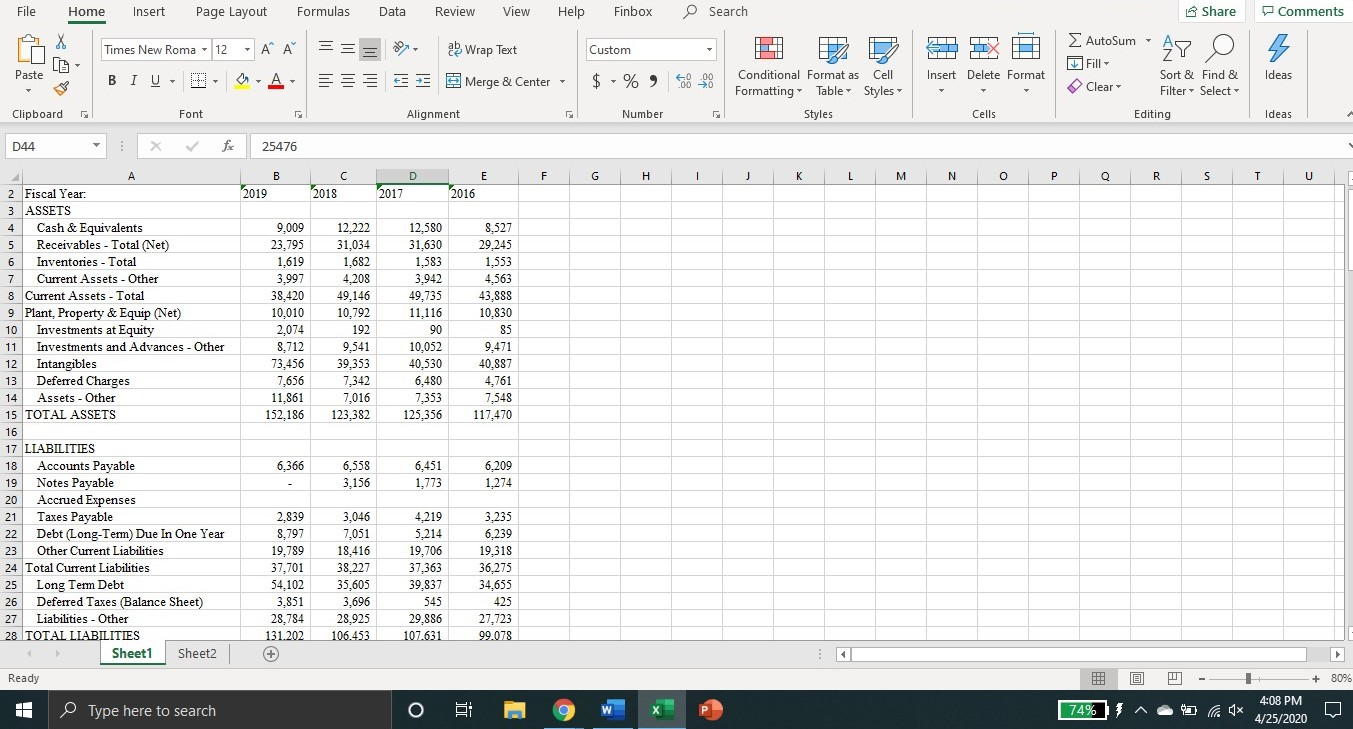Viewport: 1353px width, 729px height.
Task: Apply Percent Style number formatting
Action: tap(631, 81)
